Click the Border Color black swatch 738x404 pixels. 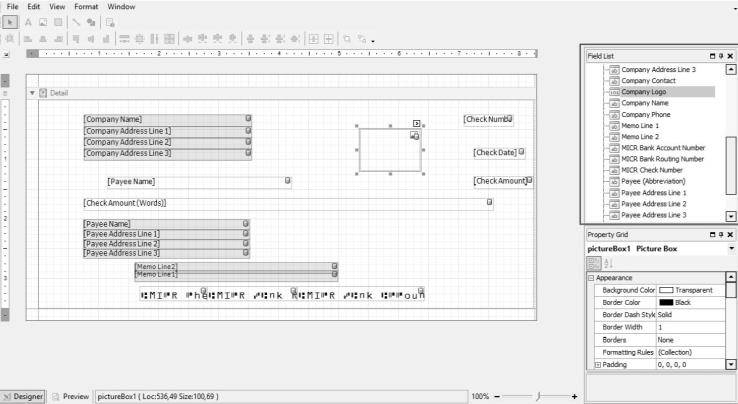click(666, 302)
